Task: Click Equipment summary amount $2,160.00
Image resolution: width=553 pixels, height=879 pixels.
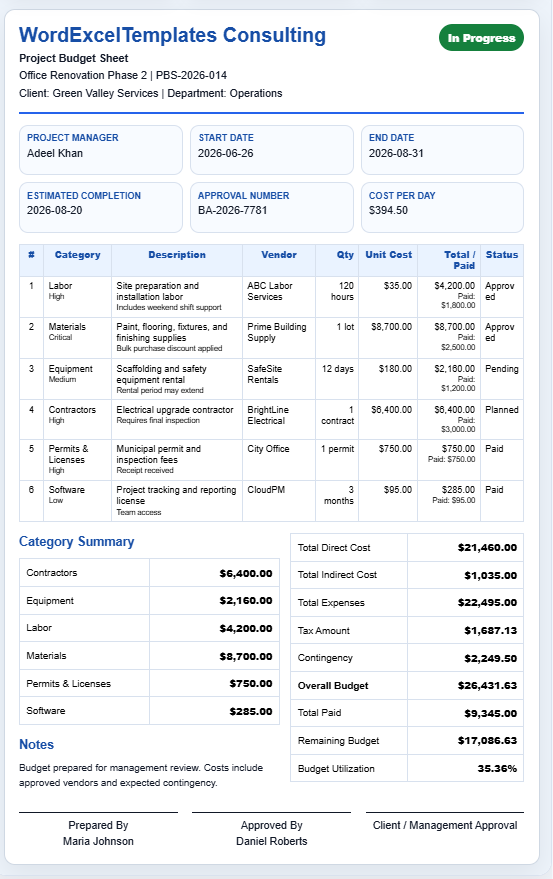Action: click(246, 600)
